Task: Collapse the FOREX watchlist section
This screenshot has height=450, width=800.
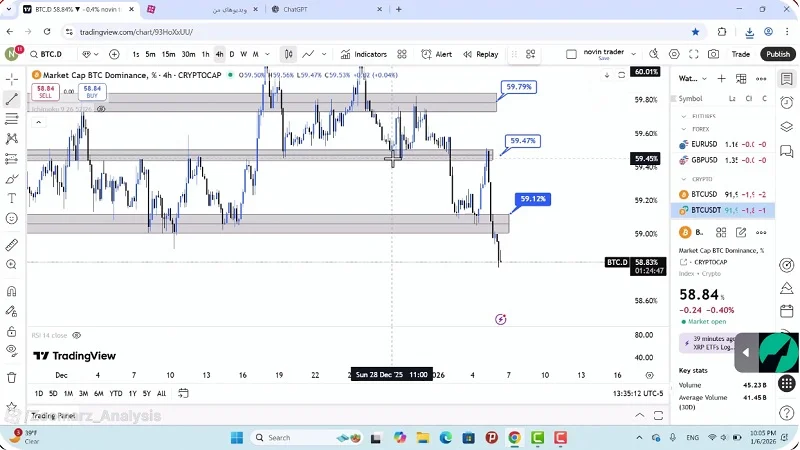Action: click(684, 129)
